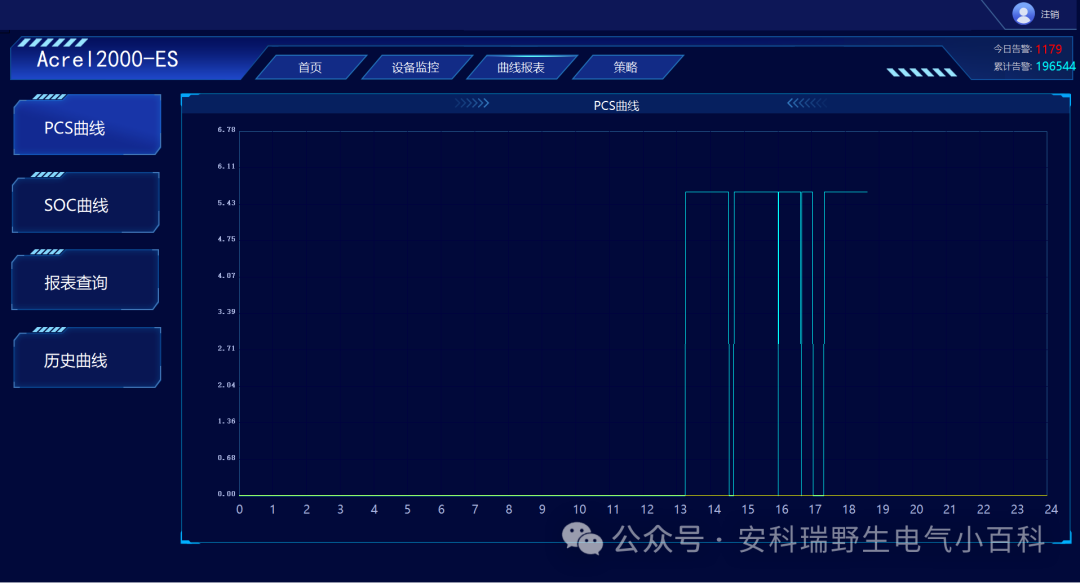The image size is (1080, 583).
Task: Switch to the 设备监控 tab
Action: [415, 68]
